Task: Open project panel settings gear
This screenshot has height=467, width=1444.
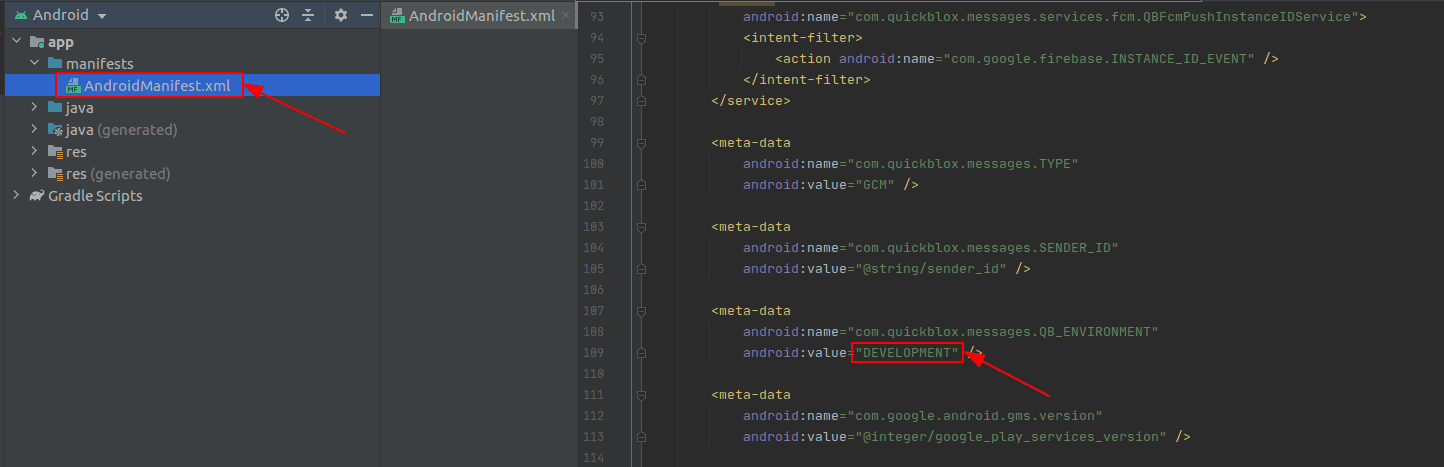Action: point(341,15)
